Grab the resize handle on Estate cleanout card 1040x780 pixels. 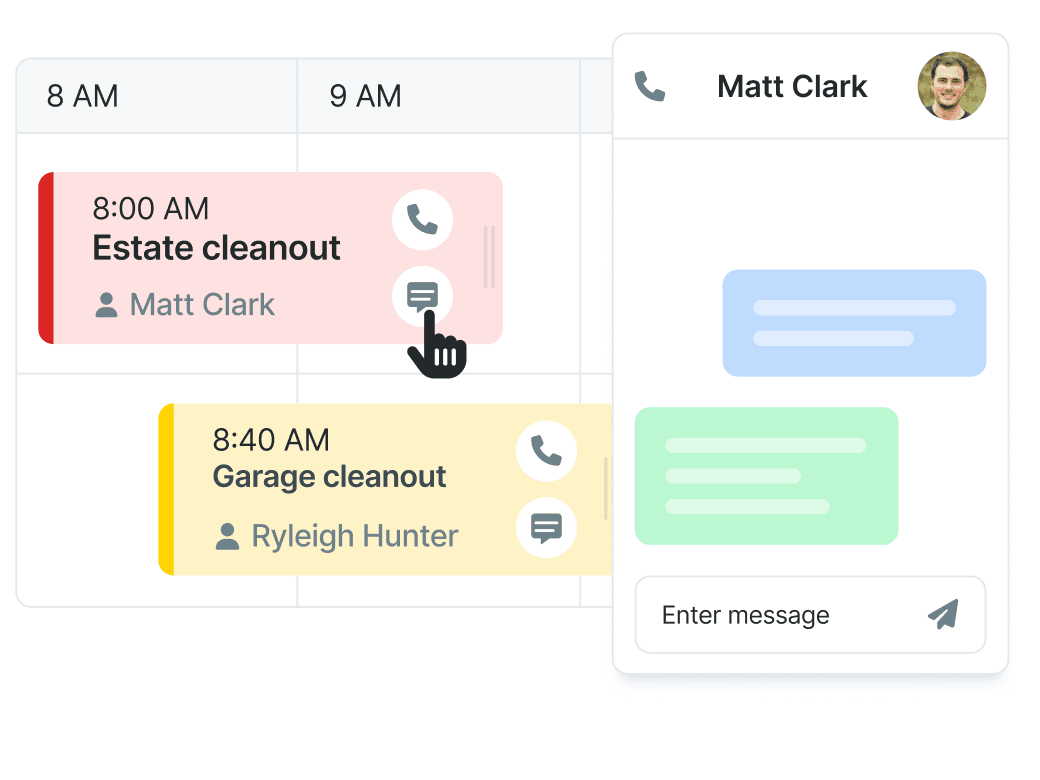(489, 257)
